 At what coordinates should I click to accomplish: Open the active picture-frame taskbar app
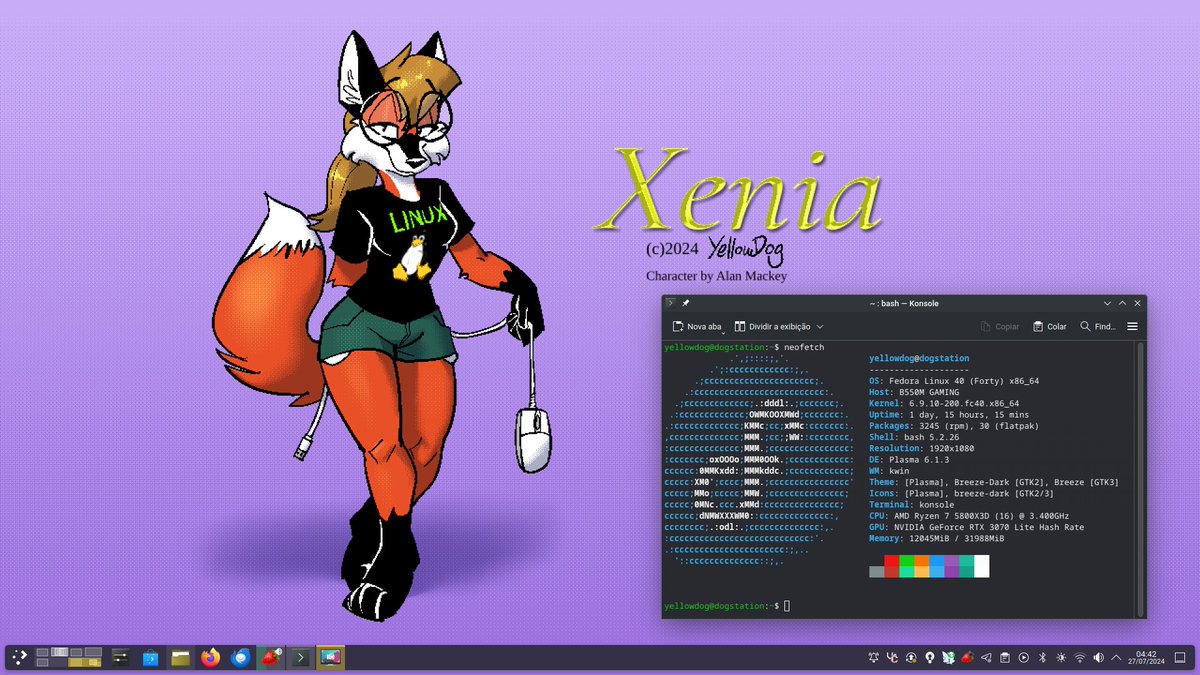tap(330, 657)
